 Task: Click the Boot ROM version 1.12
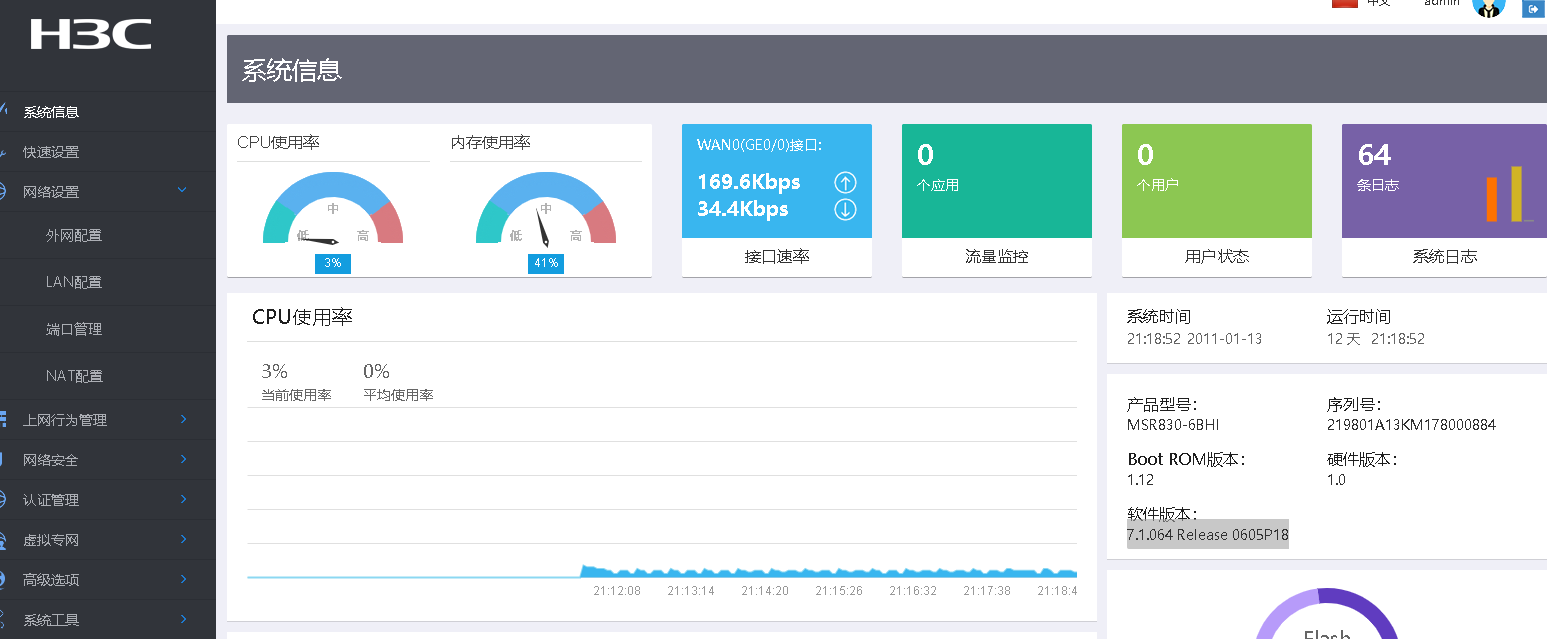click(x=1141, y=480)
